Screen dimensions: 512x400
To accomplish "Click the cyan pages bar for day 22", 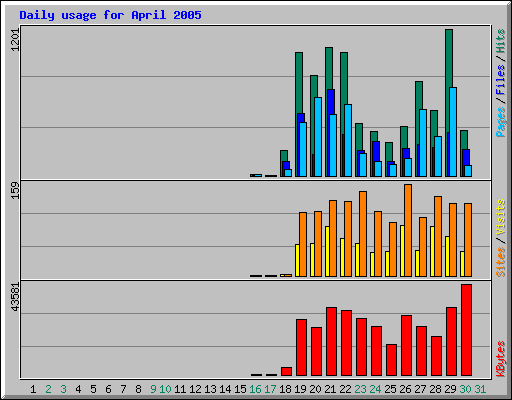I will [x=348, y=140].
